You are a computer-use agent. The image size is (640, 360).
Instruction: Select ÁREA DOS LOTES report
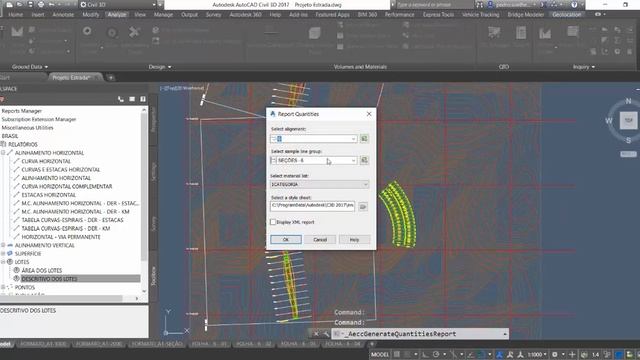(x=42, y=271)
